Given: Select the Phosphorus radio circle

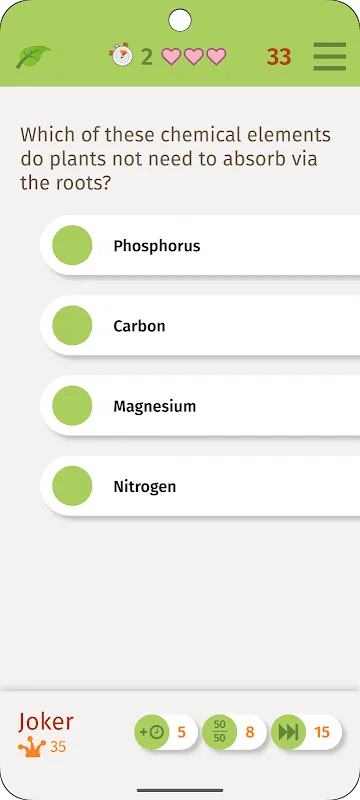Looking at the screenshot, I should [72, 245].
